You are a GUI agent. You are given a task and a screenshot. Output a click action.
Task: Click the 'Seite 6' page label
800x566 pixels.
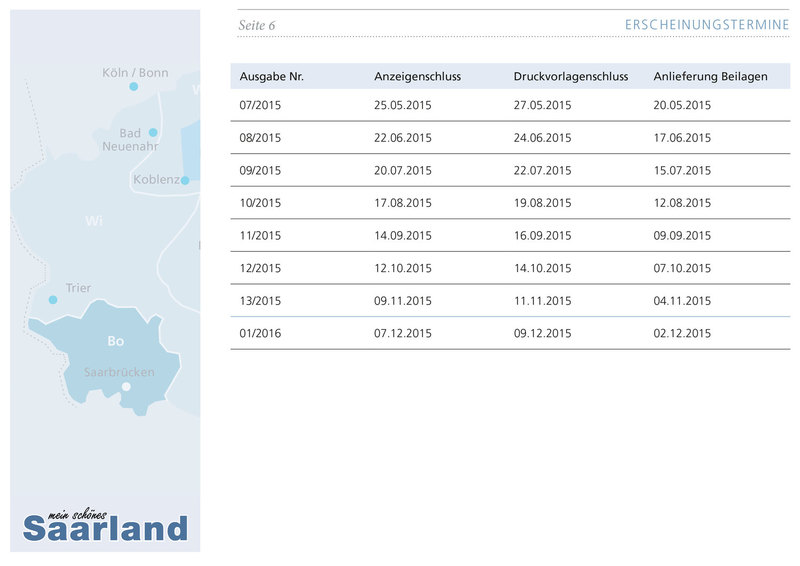[257, 25]
